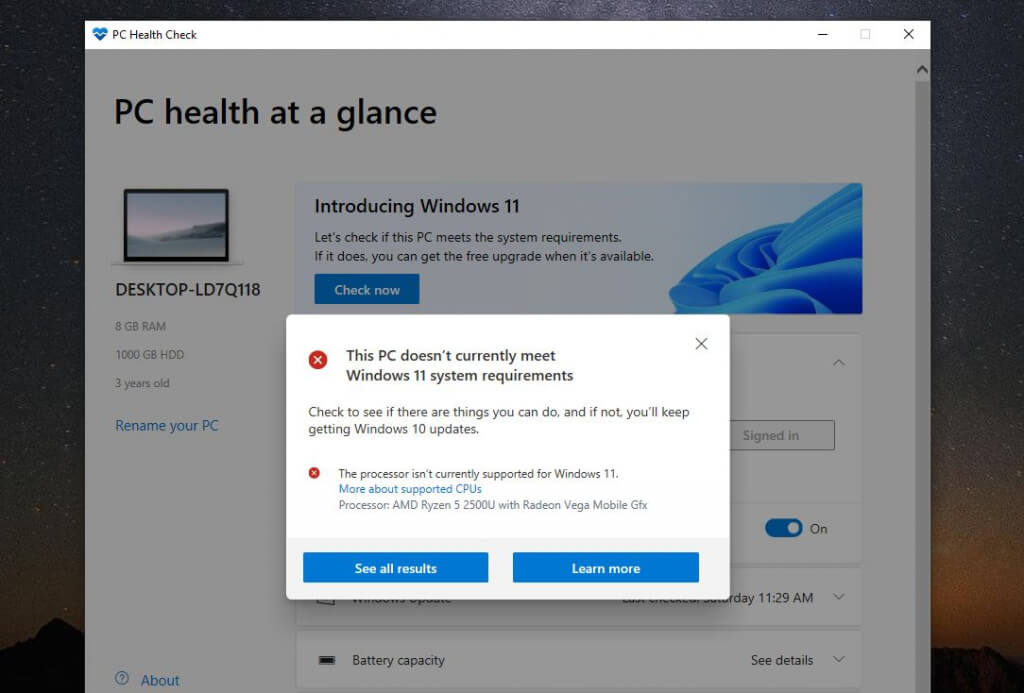Toggle the On switch off
Image resolution: width=1024 pixels, height=693 pixels.
pyautogui.click(x=784, y=528)
